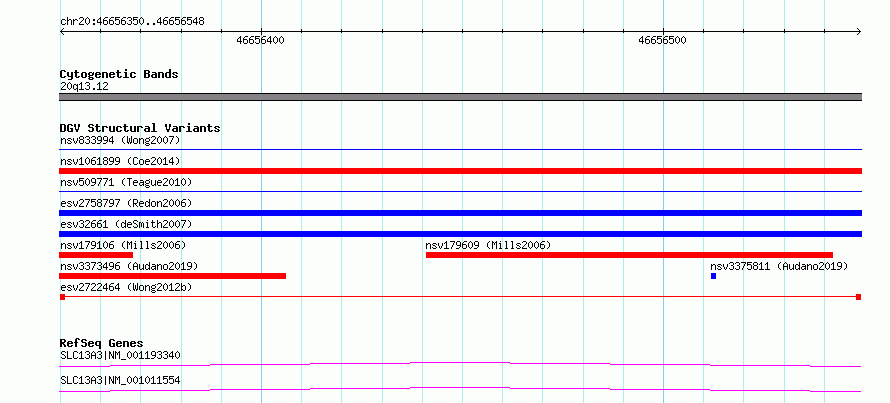Click ruler position label 46656400
890x403 pixels.
click(x=261, y=40)
